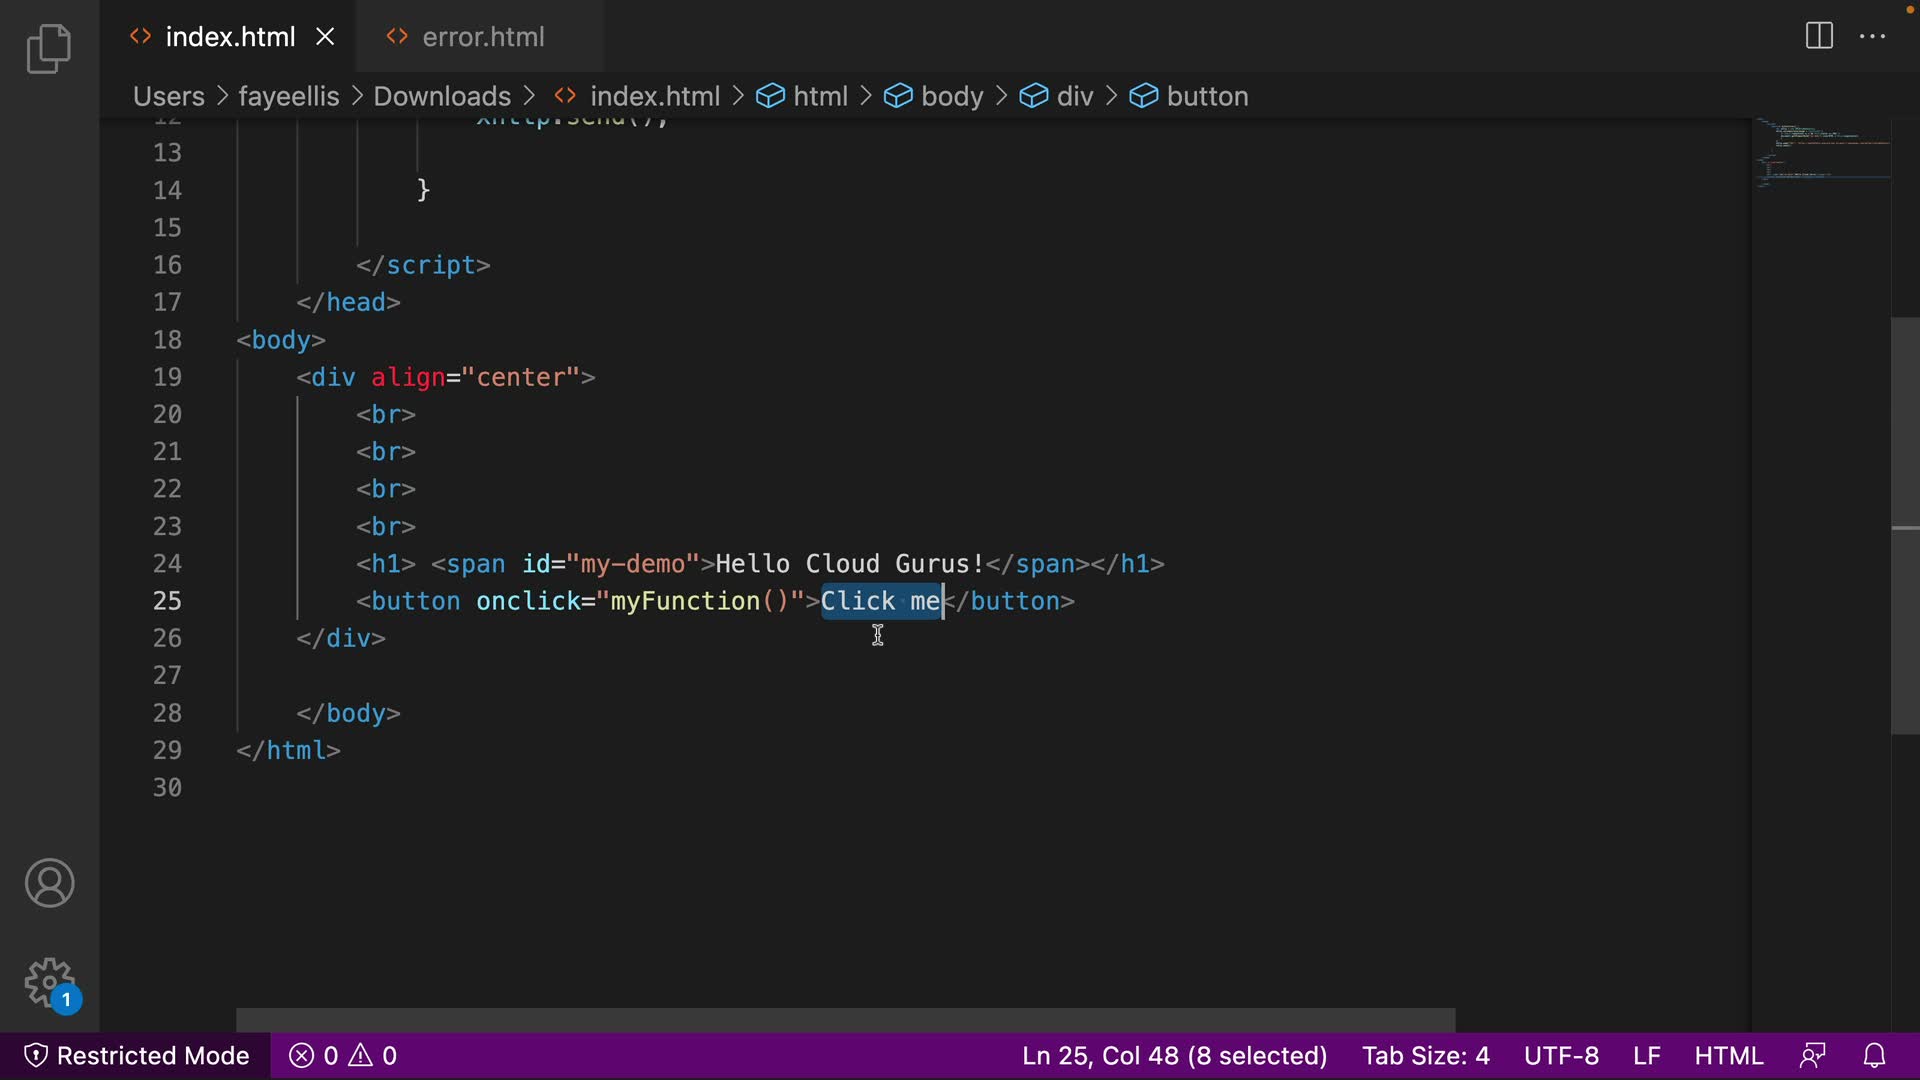1920x1080 pixels.
Task: Click the notifications bell icon
Action: [x=1875, y=1056]
